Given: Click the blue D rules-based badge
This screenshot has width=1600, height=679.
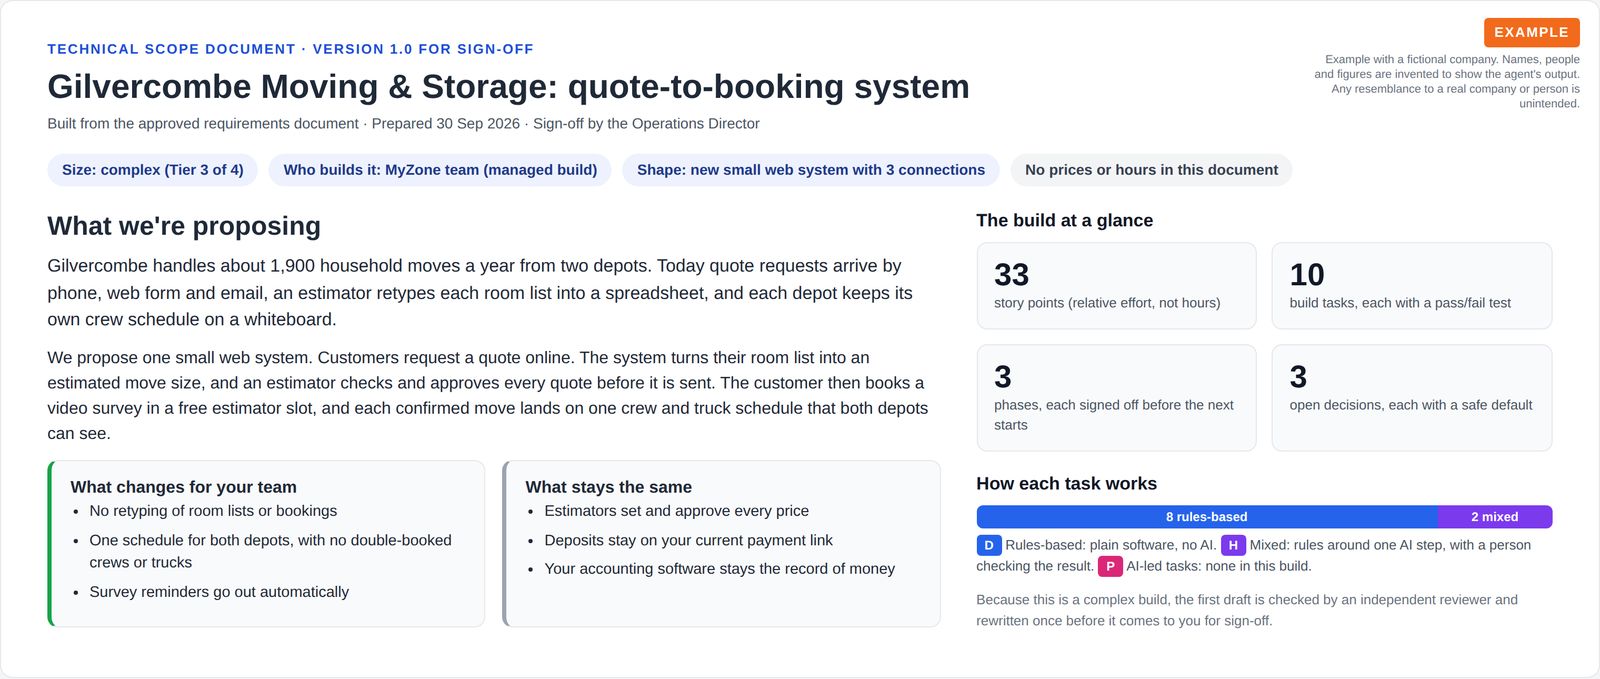Looking at the screenshot, I should [988, 545].
